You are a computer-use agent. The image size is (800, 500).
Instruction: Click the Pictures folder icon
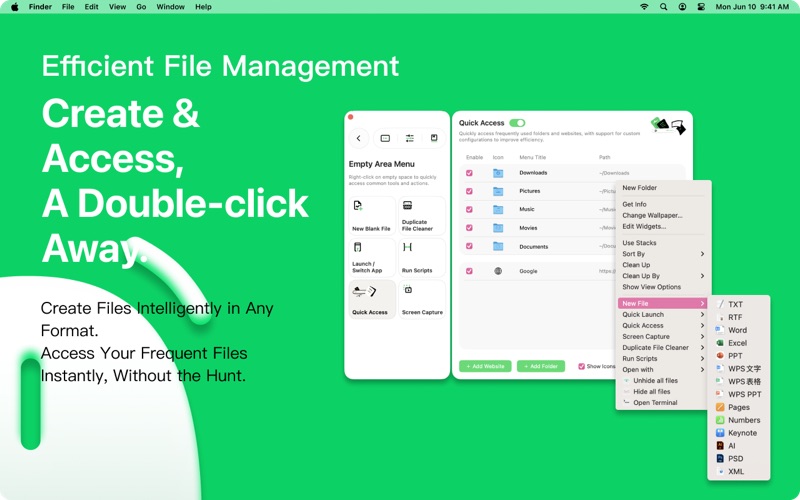click(x=498, y=191)
